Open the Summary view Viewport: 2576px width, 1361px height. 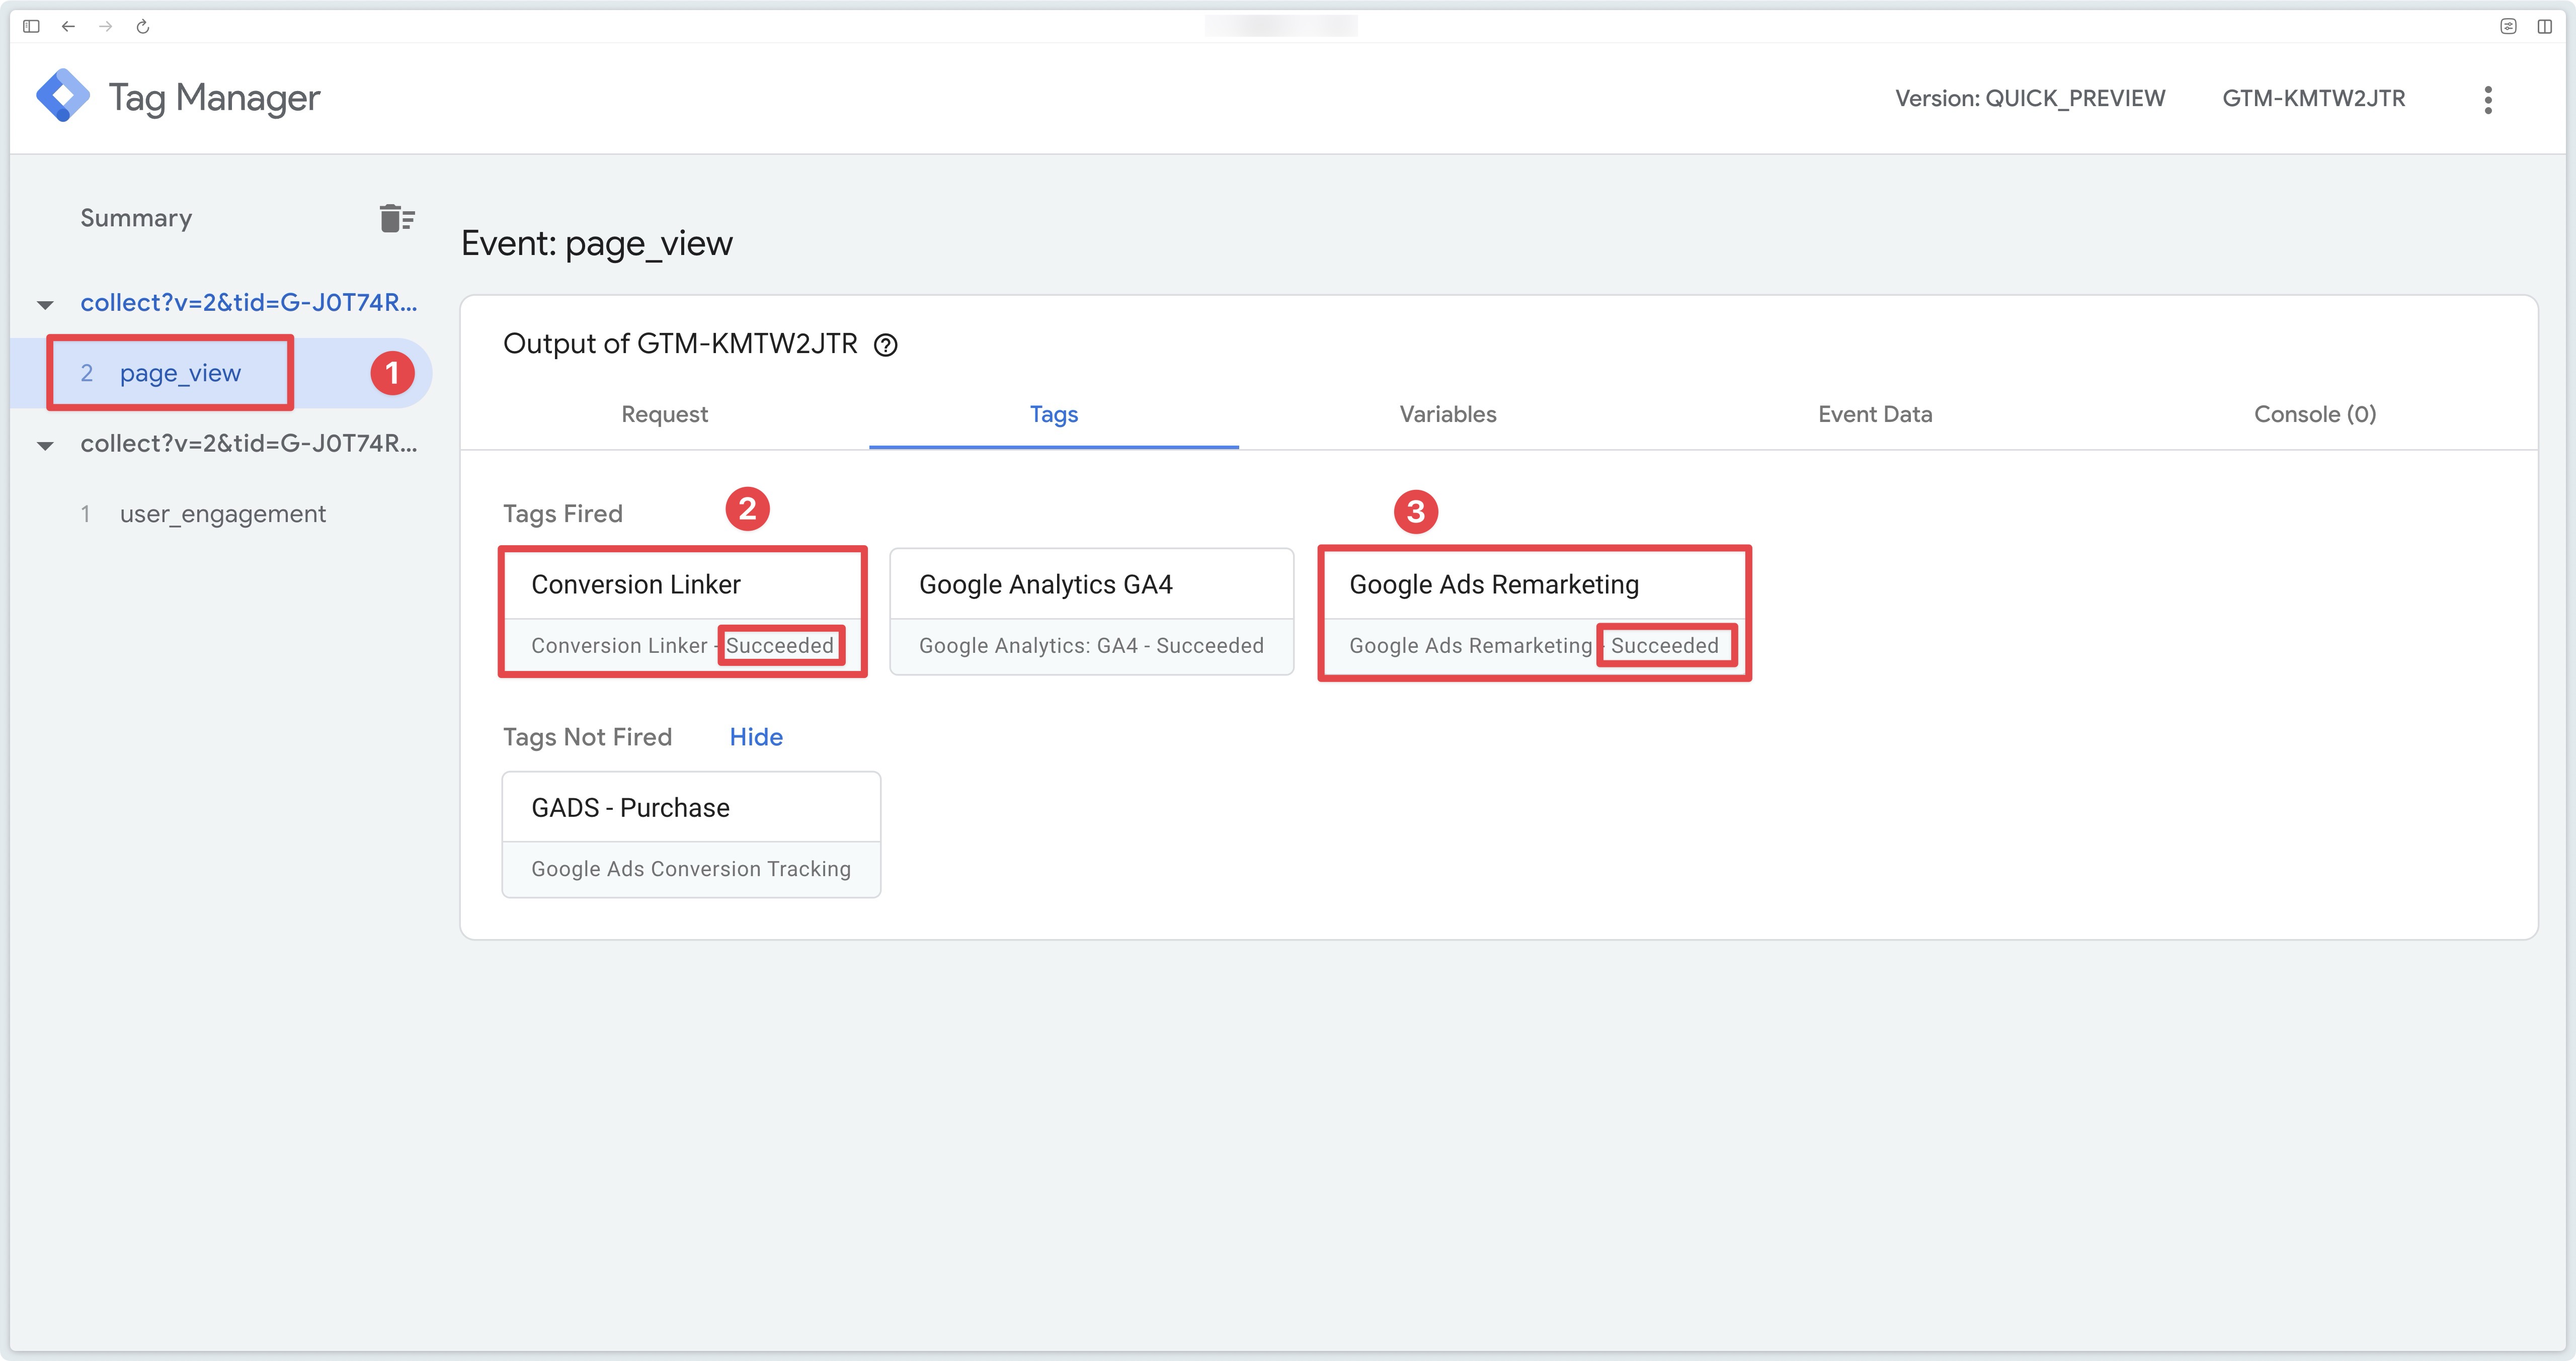[136, 218]
